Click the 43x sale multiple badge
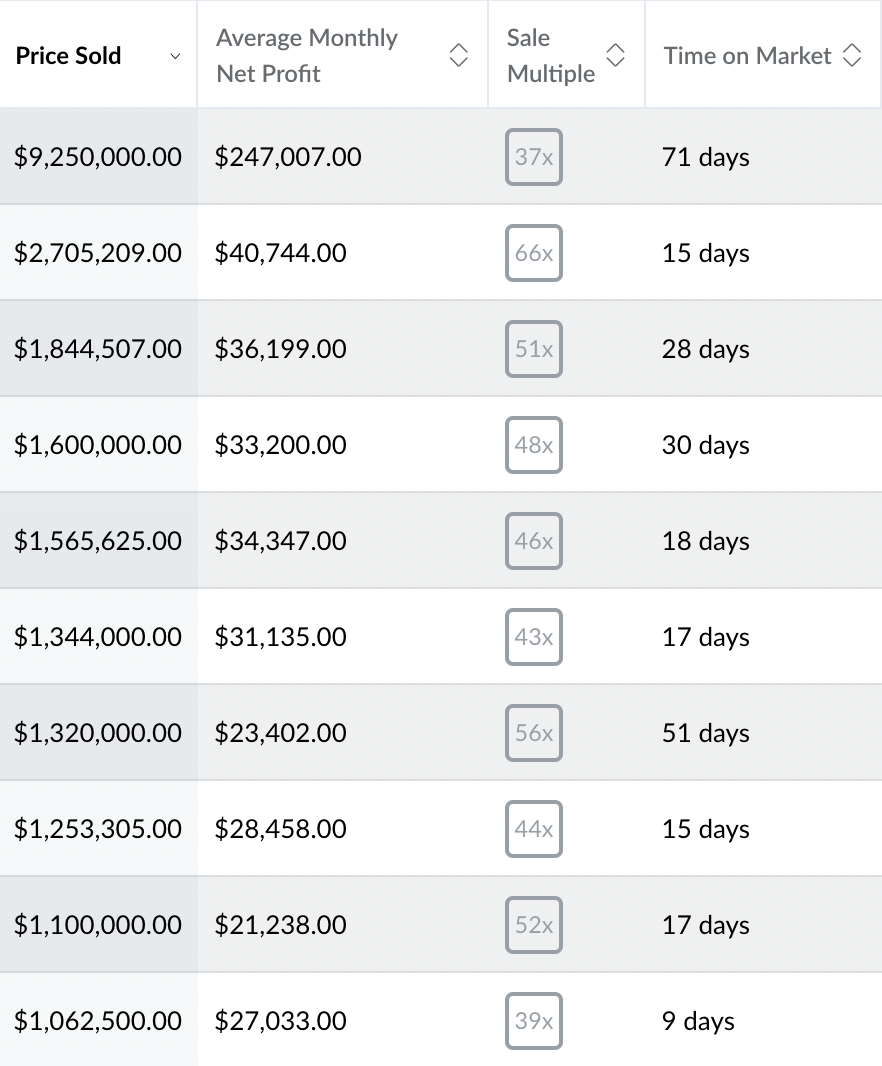This screenshot has height=1066, width=882. click(x=534, y=637)
